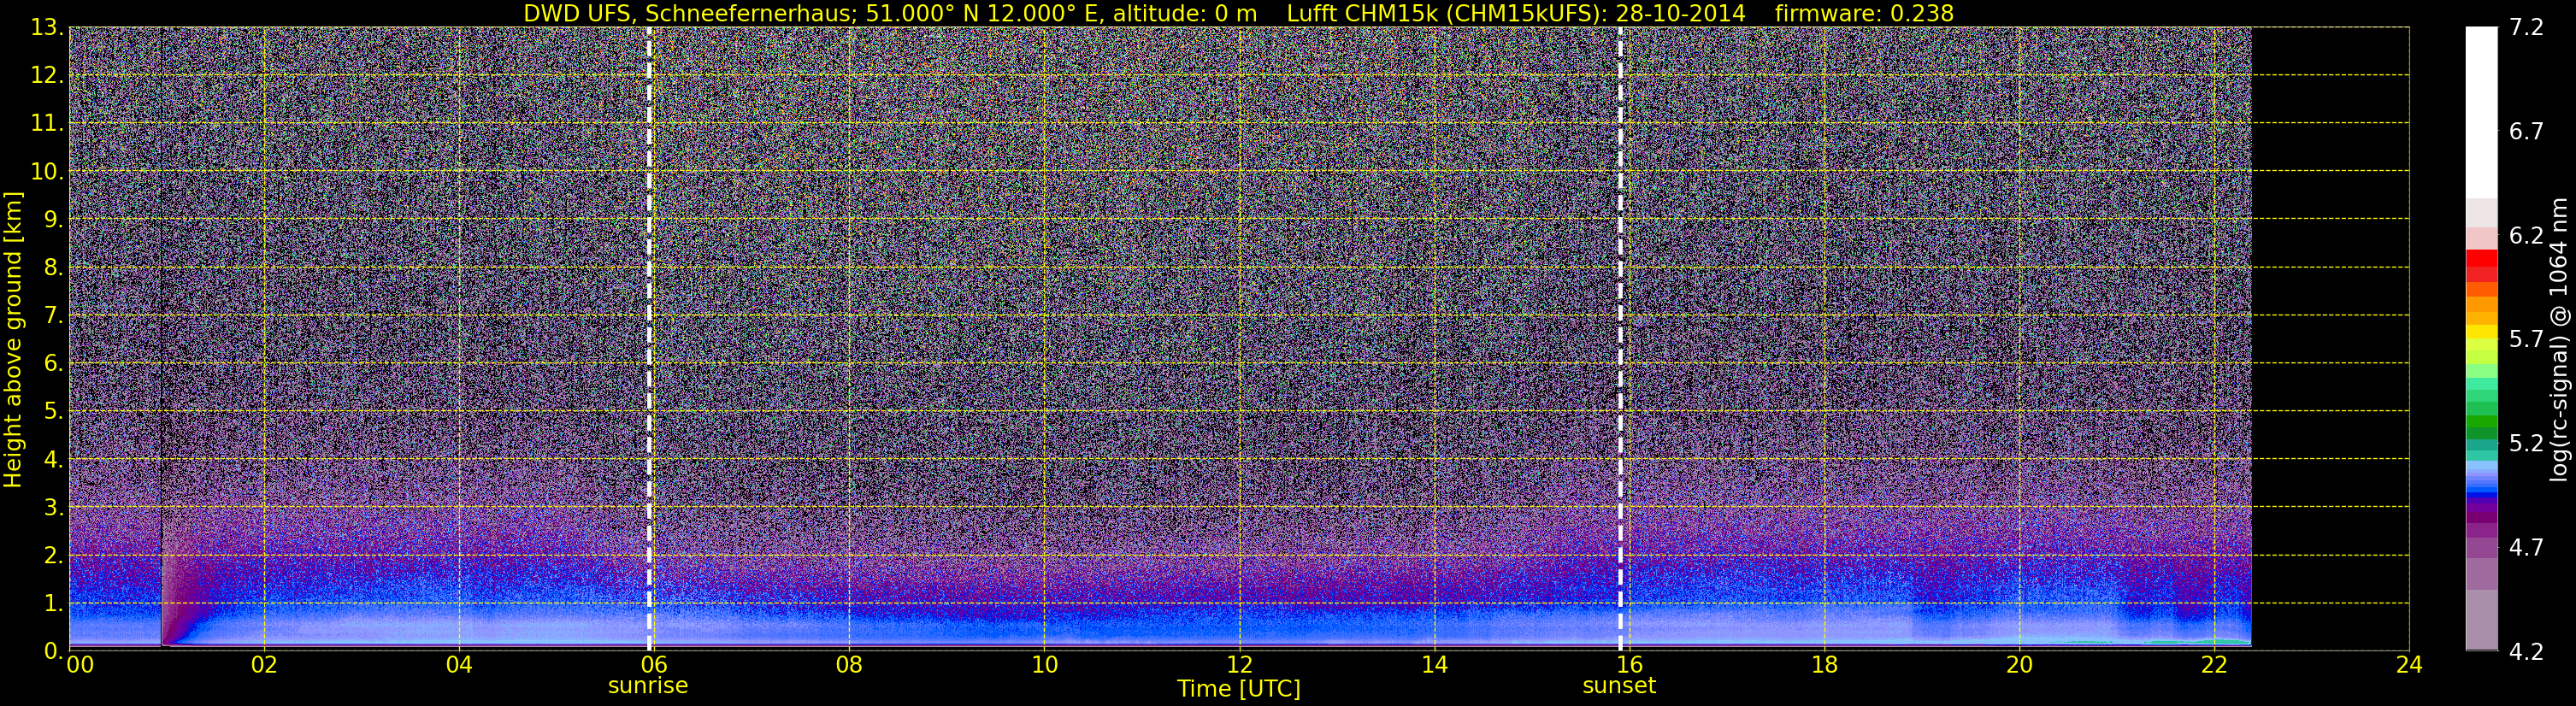Click the 'Height above ground [km]' axis label
The height and width of the screenshot is (706, 2576).
coord(13,339)
